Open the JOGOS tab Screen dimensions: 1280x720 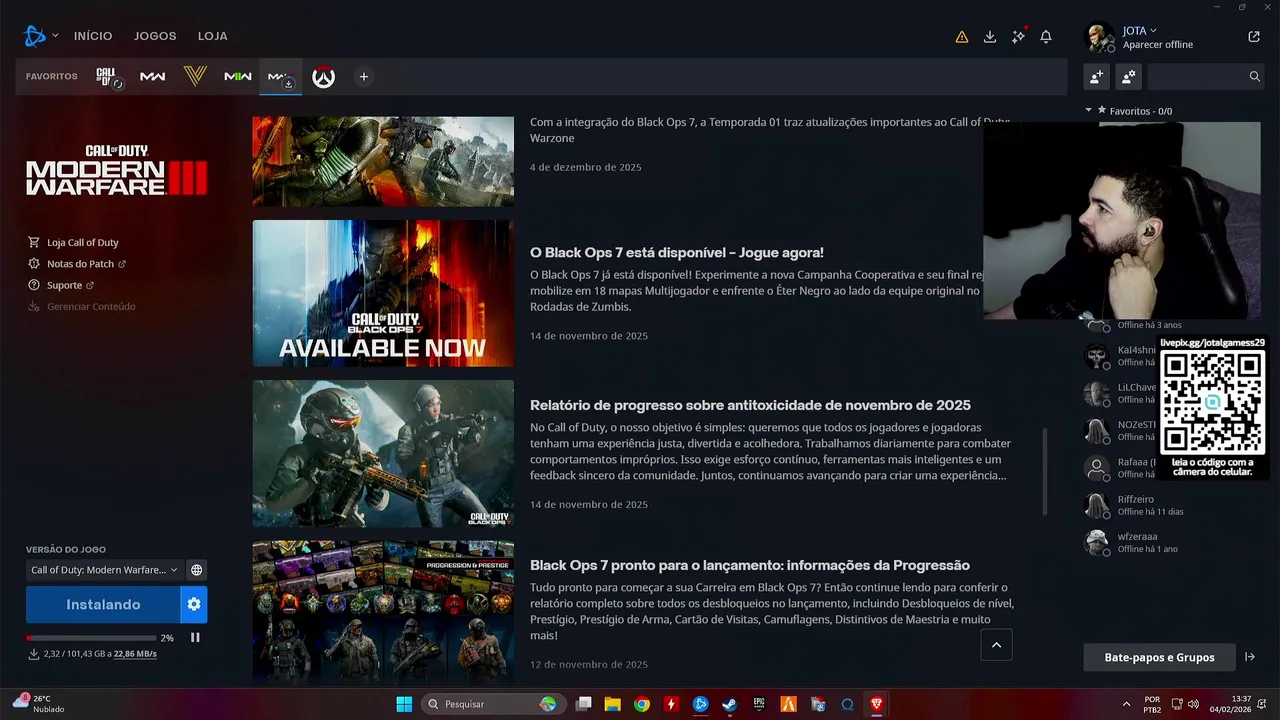(155, 36)
